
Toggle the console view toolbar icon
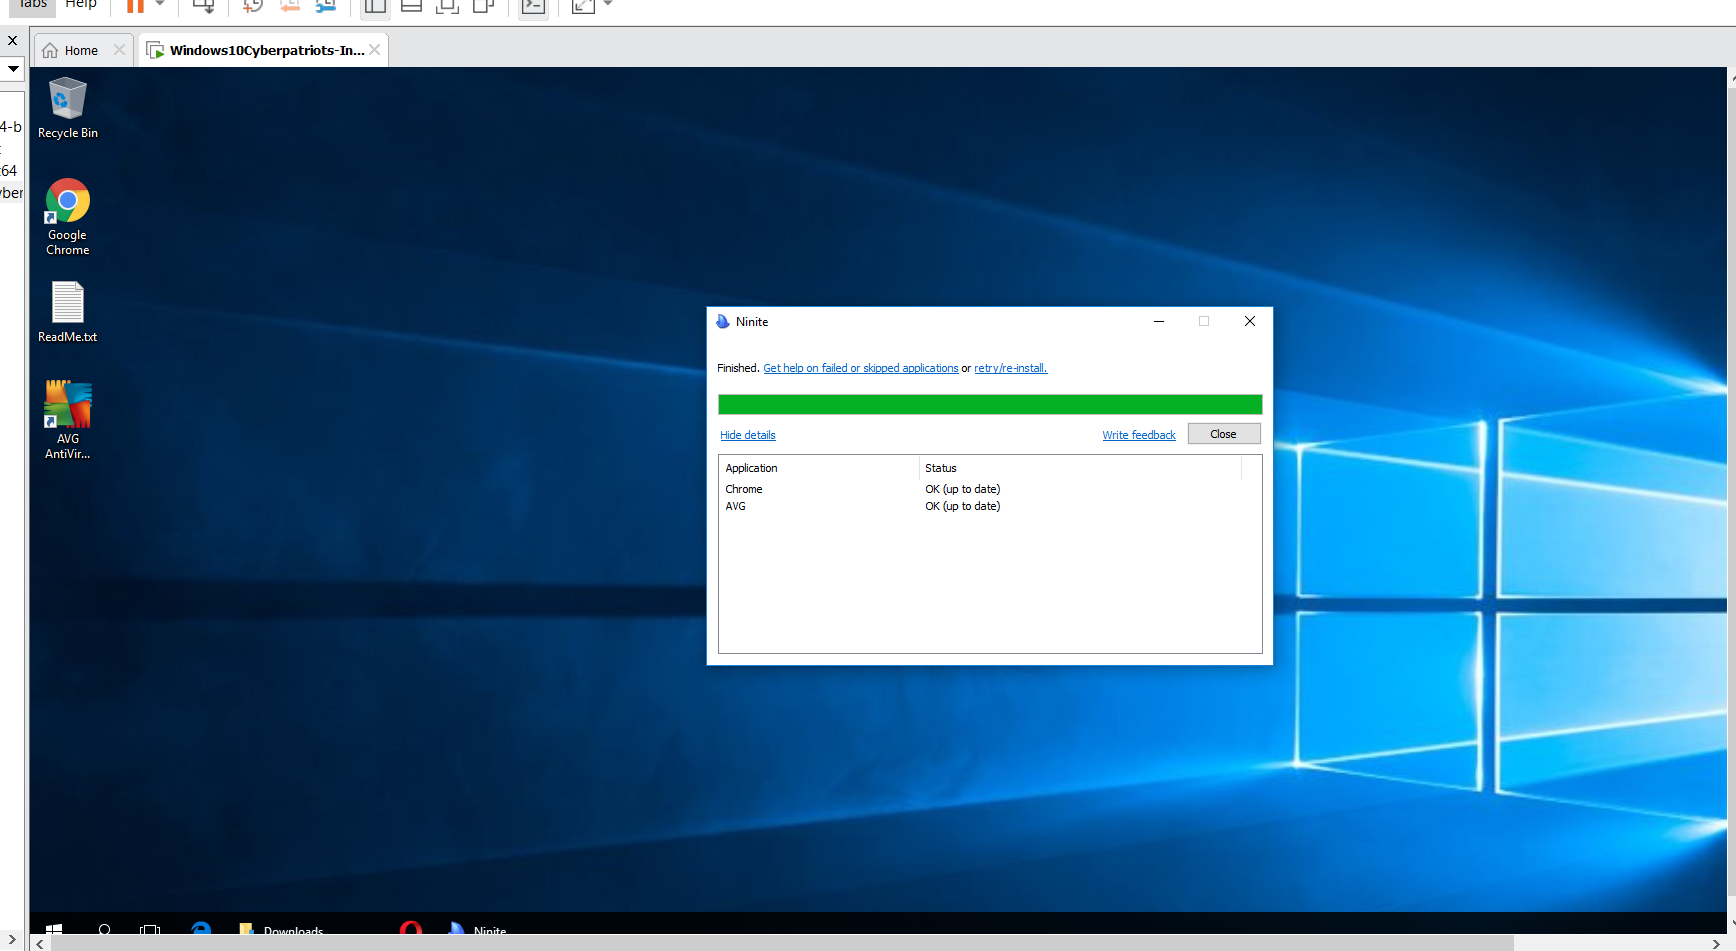point(534,6)
